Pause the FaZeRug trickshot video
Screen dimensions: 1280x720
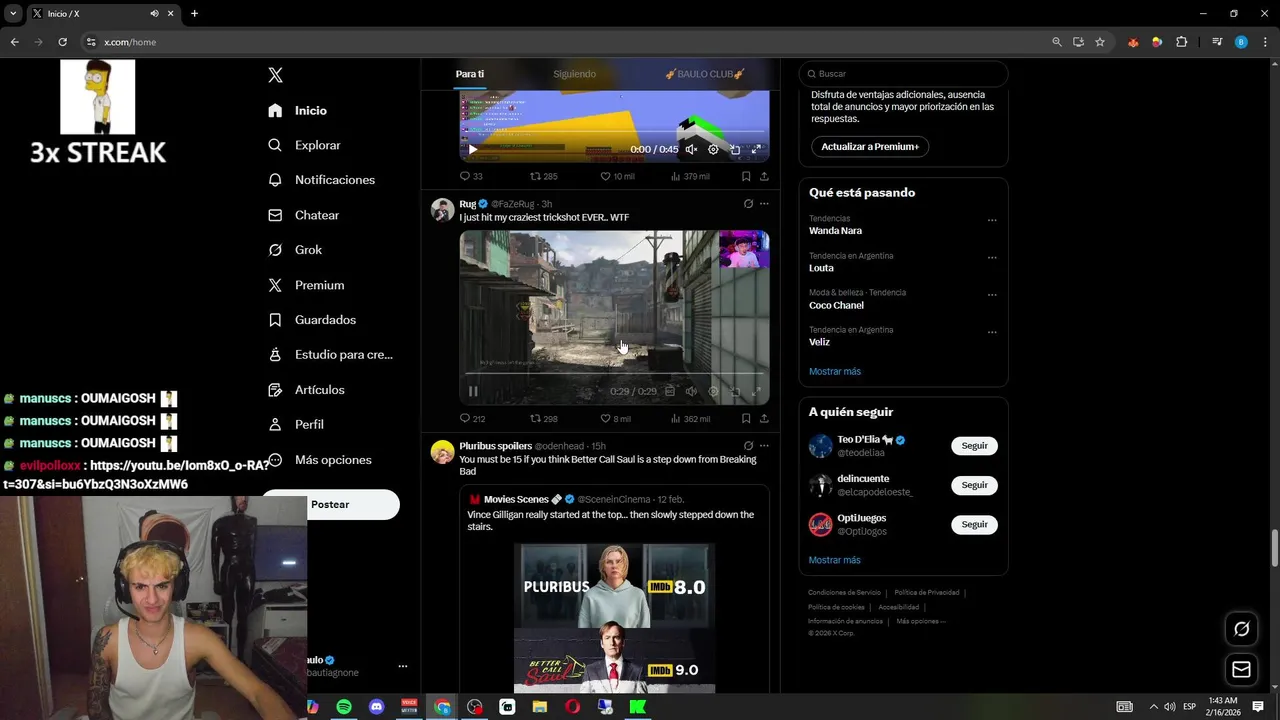click(x=473, y=391)
